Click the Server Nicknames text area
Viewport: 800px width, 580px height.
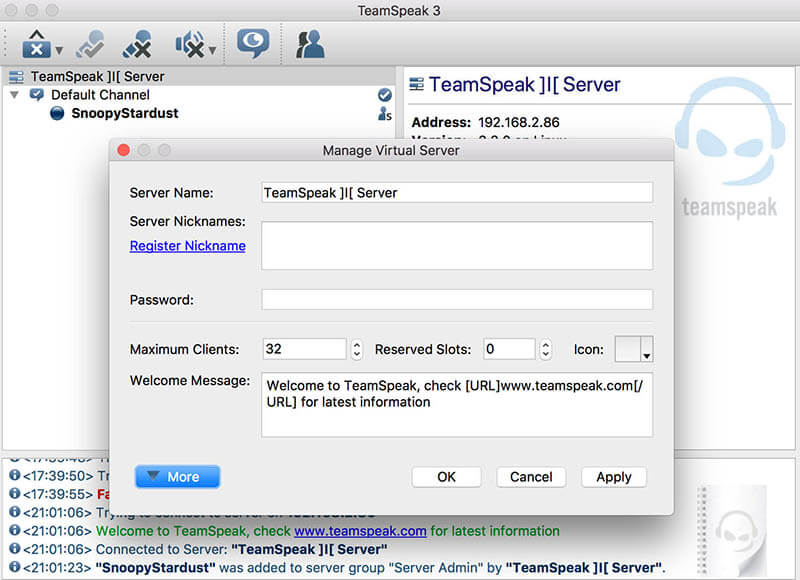pyautogui.click(x=457, y=245)
